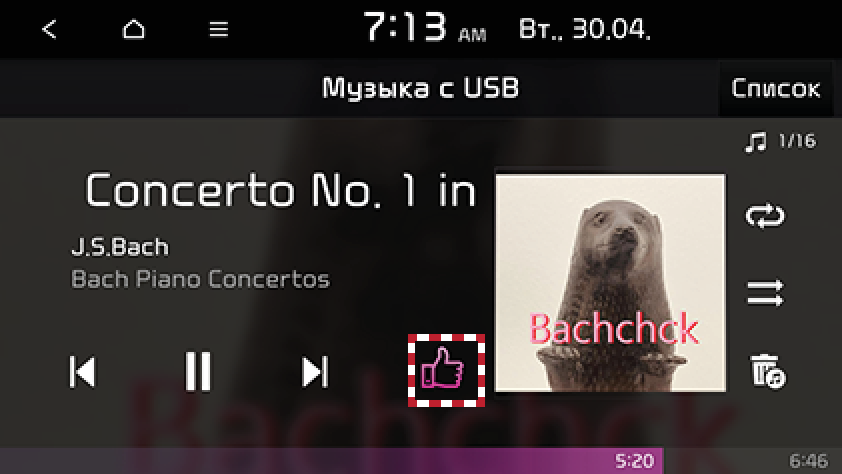Go back using the top-left arrow
Image resolution: width=842 pixels, height=474 pixels.
49,29
